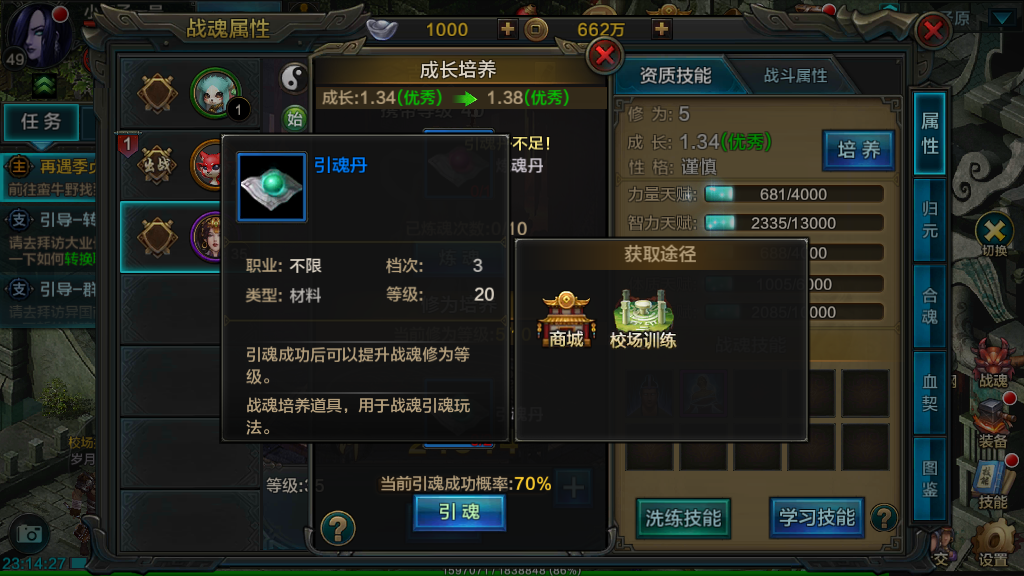
Task: Expand the green chevron under the avatar
Action: [44, 85]
